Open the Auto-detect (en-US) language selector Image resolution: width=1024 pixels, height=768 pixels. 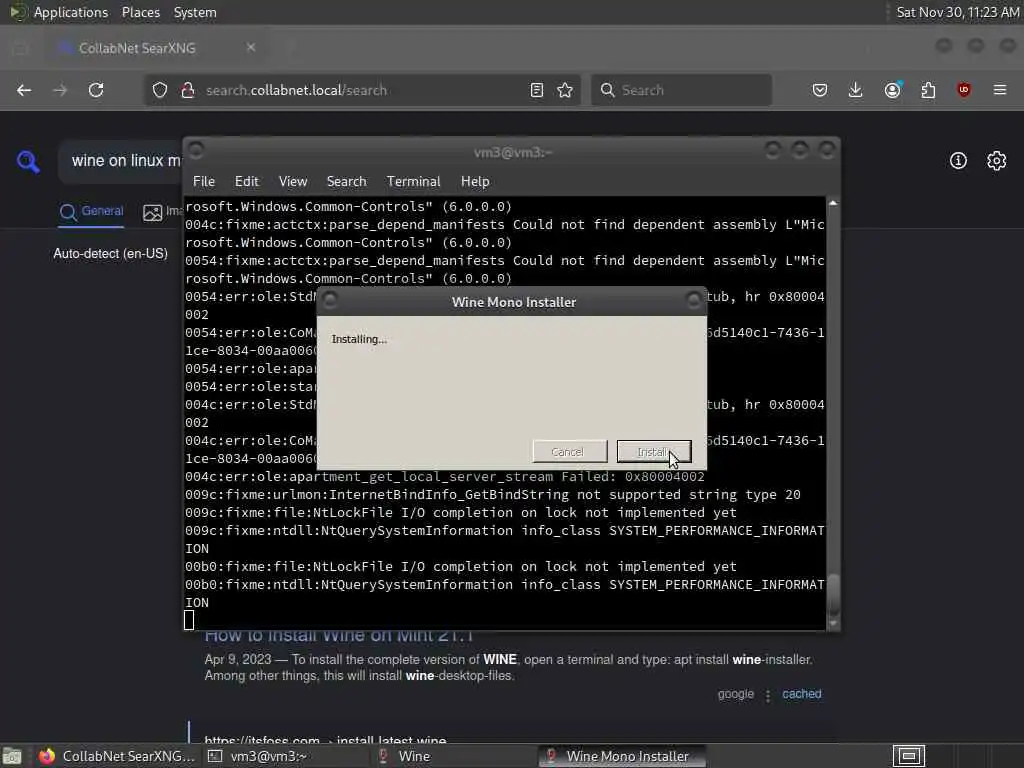coord(110,253)
